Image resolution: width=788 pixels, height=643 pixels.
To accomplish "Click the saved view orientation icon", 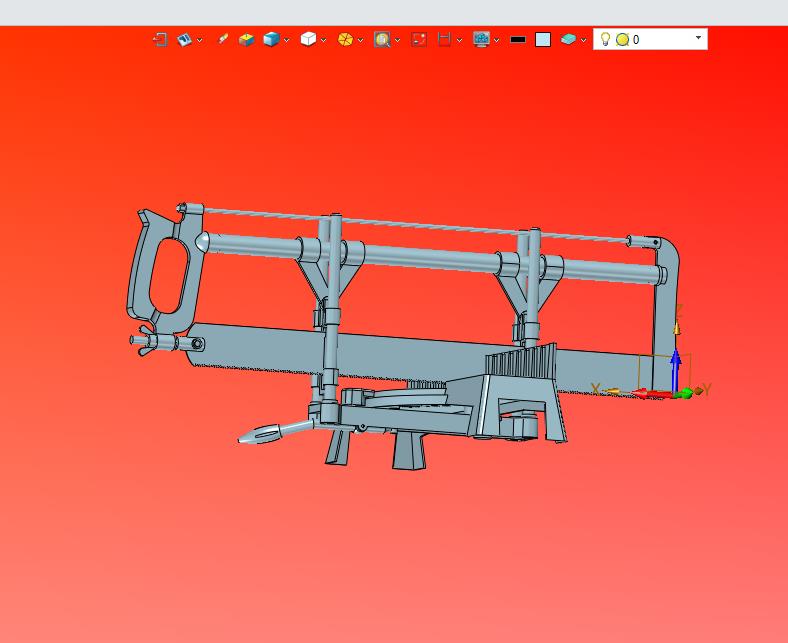I will pos(184,39).
